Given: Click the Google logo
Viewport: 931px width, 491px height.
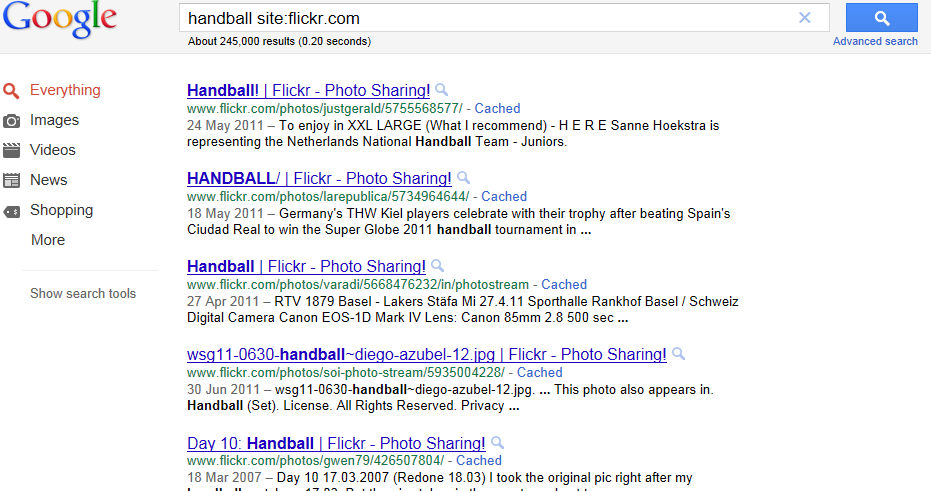Looking at the screenshot, I should click(x=60, y=19).
